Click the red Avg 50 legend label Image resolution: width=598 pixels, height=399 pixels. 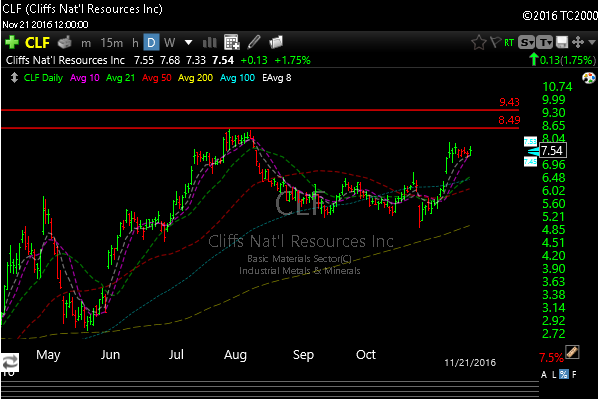pyautogui.click(x=157, y=78)
